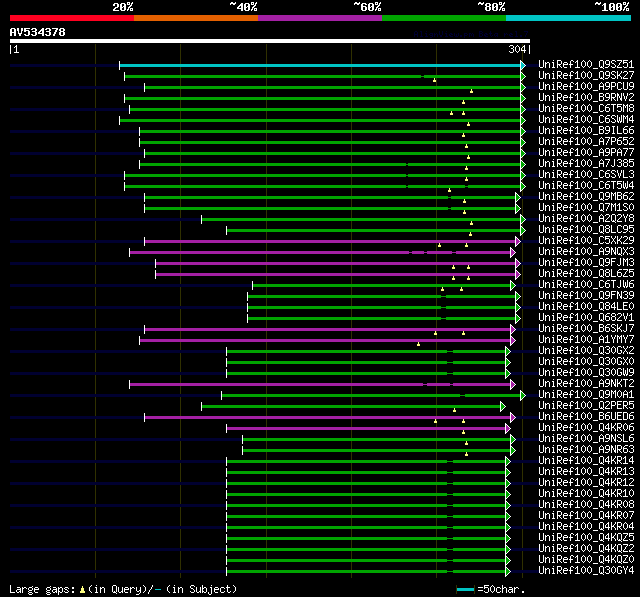The image size is (640, 597).
Task: Click the orange ~40% identity legend segment
Action: 196,18
